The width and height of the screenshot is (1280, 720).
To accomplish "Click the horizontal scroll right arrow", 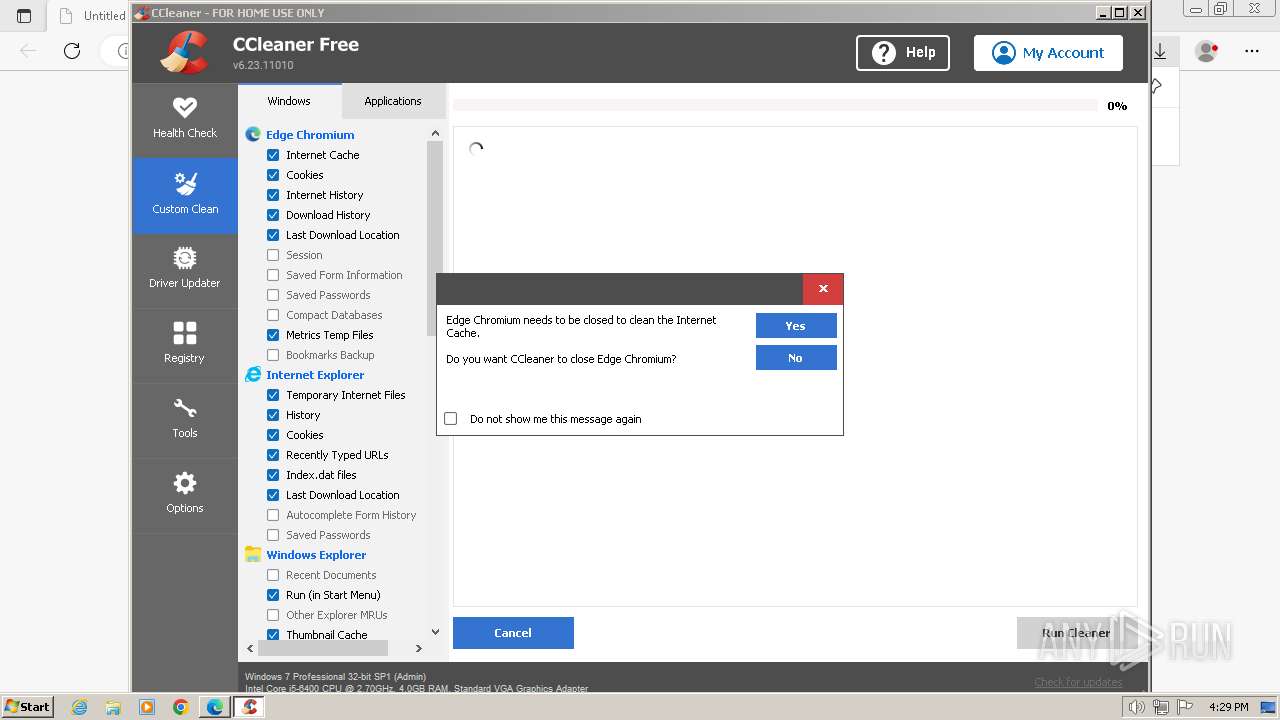I will [419, 648].
